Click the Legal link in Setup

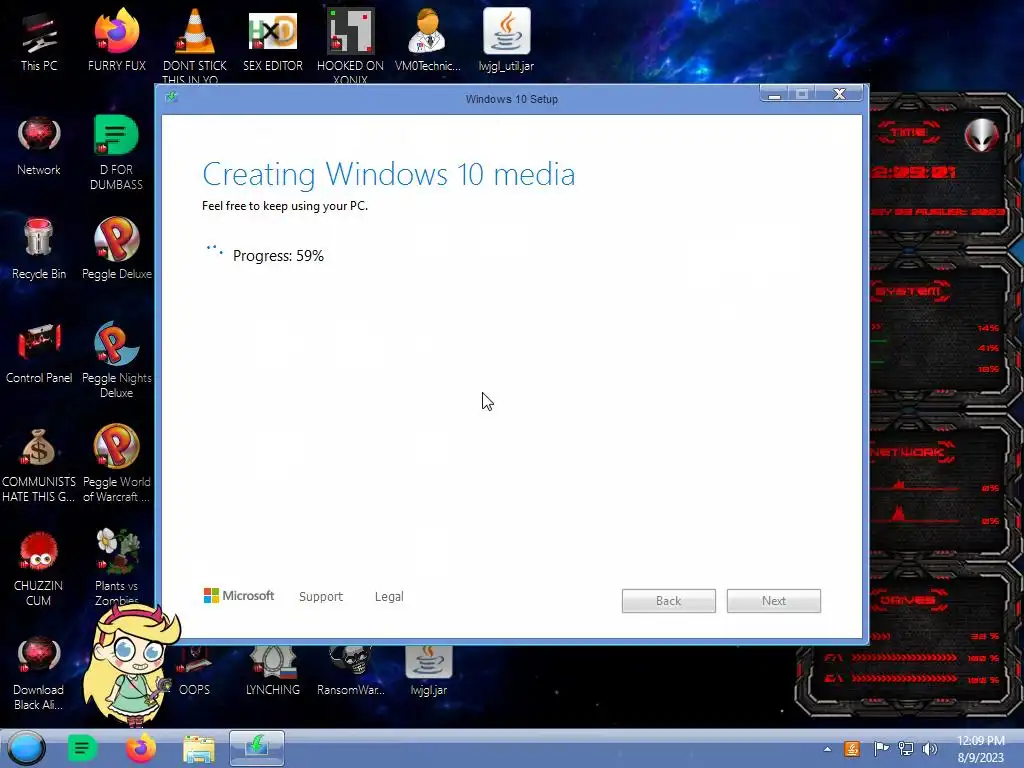pos(389,596)
